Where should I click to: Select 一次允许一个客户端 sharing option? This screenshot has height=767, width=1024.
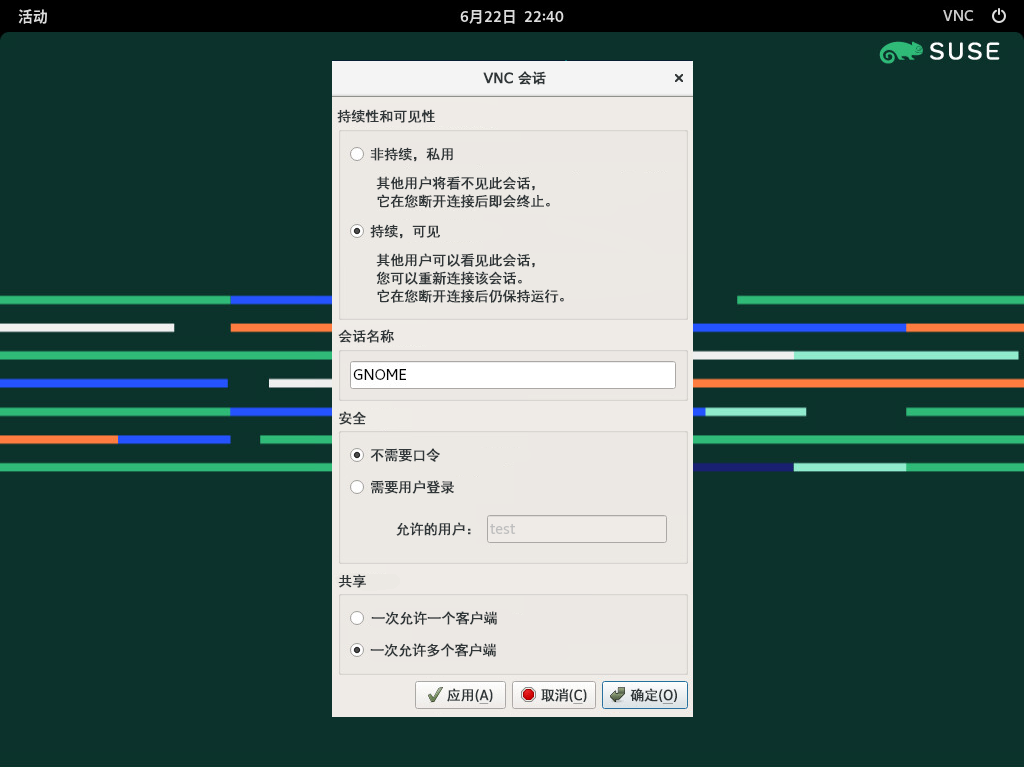(x=357, y=618)
